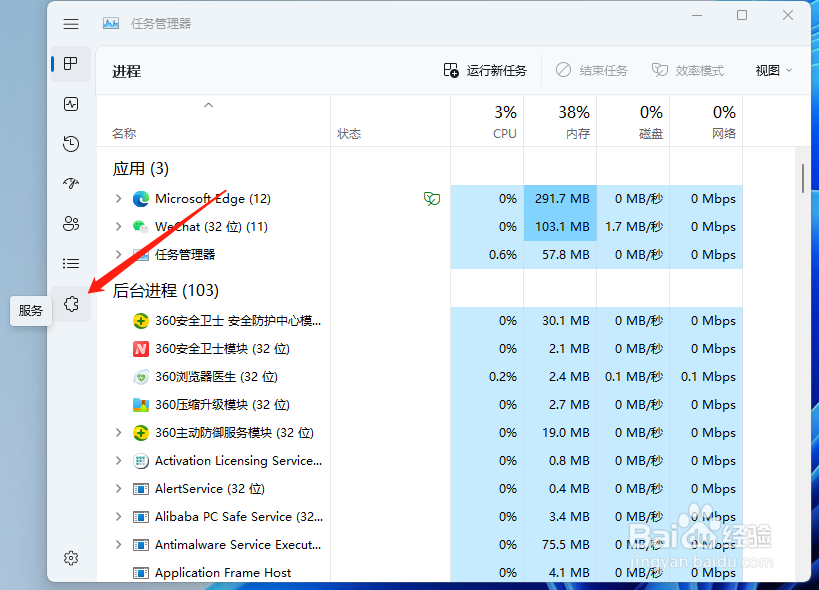
Task: Expand the WeChat (32 位) process group
Action: [x=119, y=227]
